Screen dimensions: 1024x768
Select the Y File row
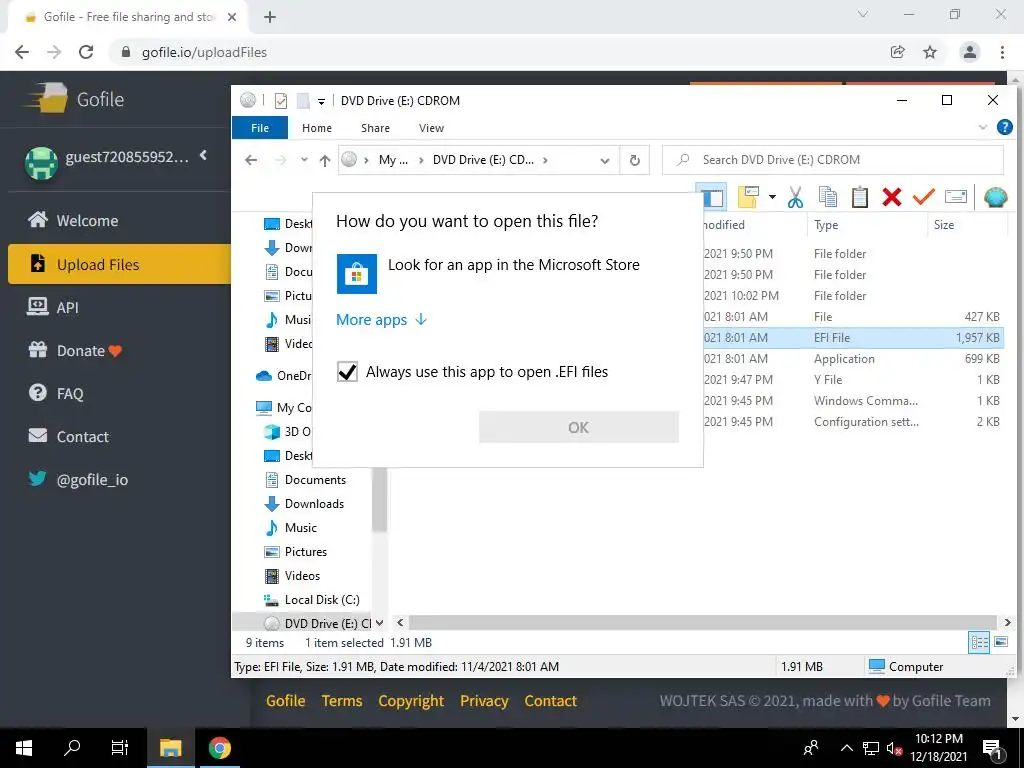(x=856, y=379)
